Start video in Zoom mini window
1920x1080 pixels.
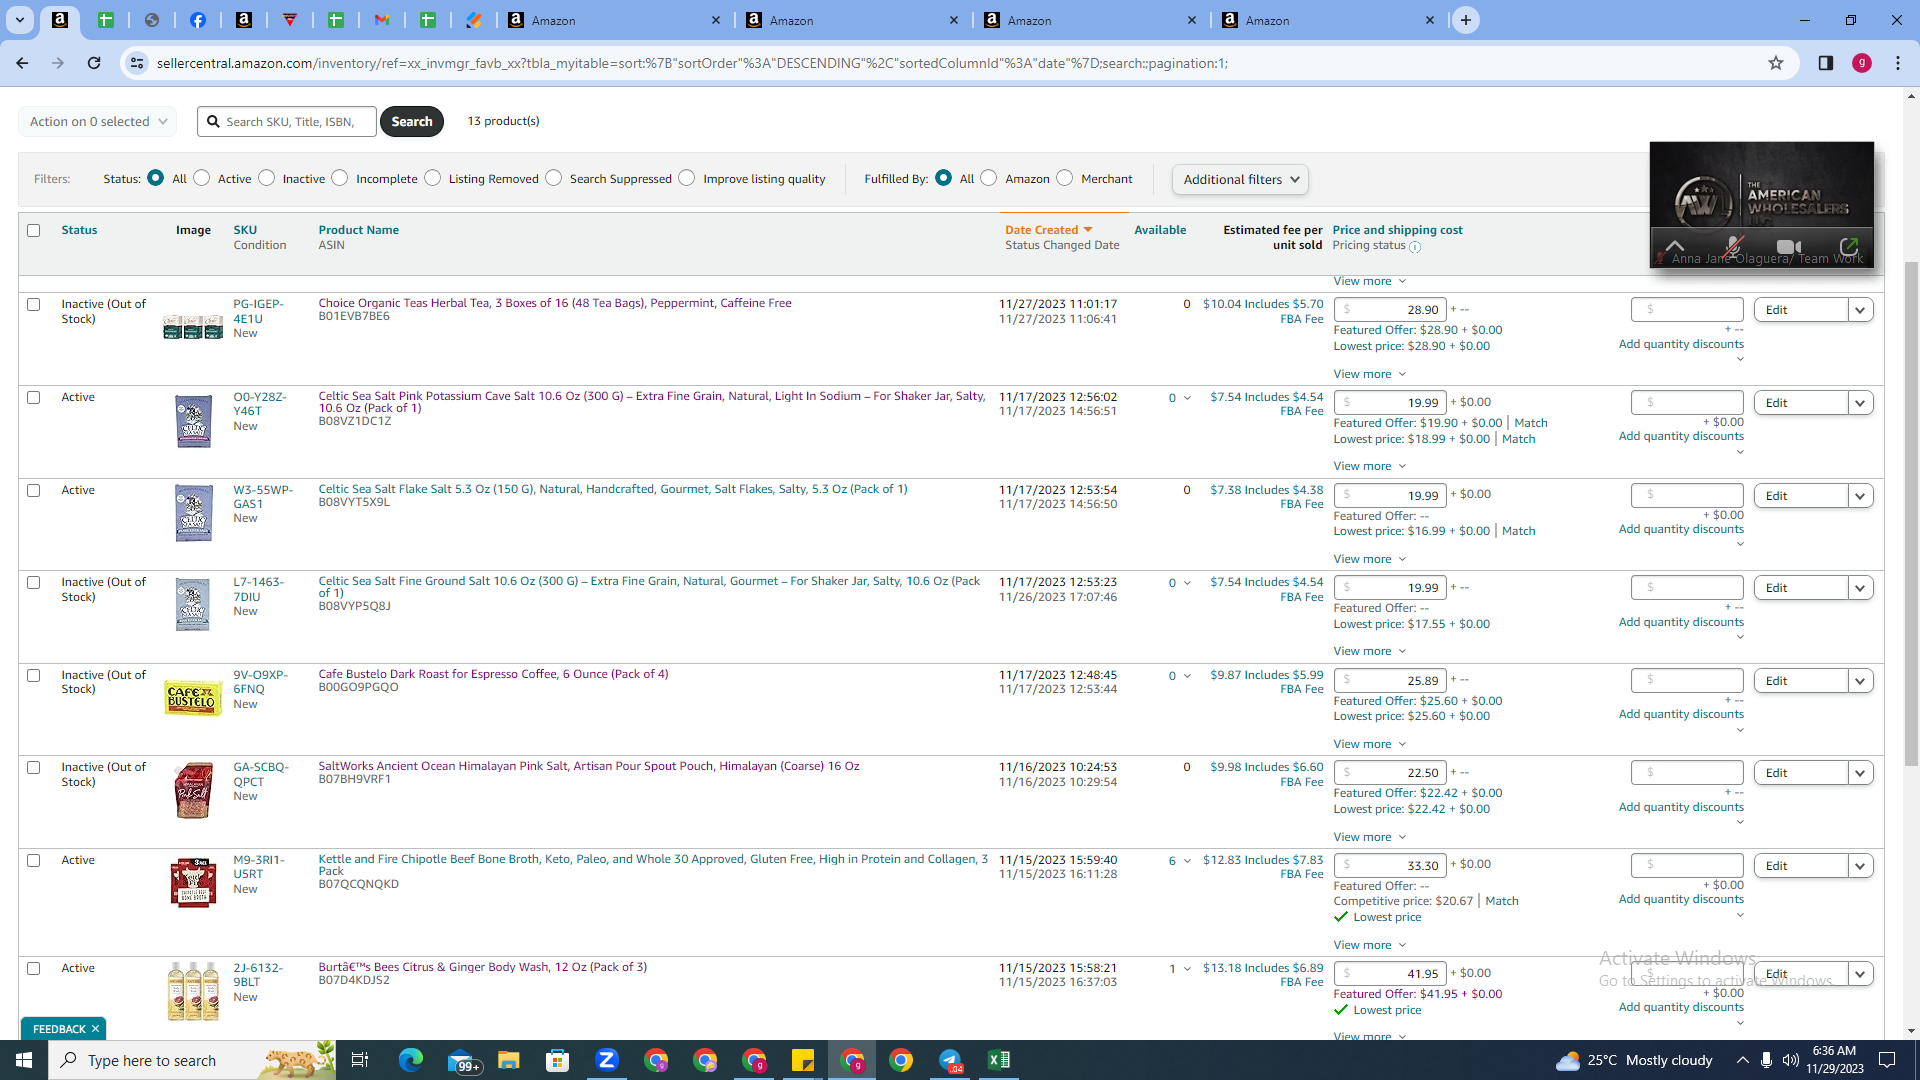[1789, 246]
